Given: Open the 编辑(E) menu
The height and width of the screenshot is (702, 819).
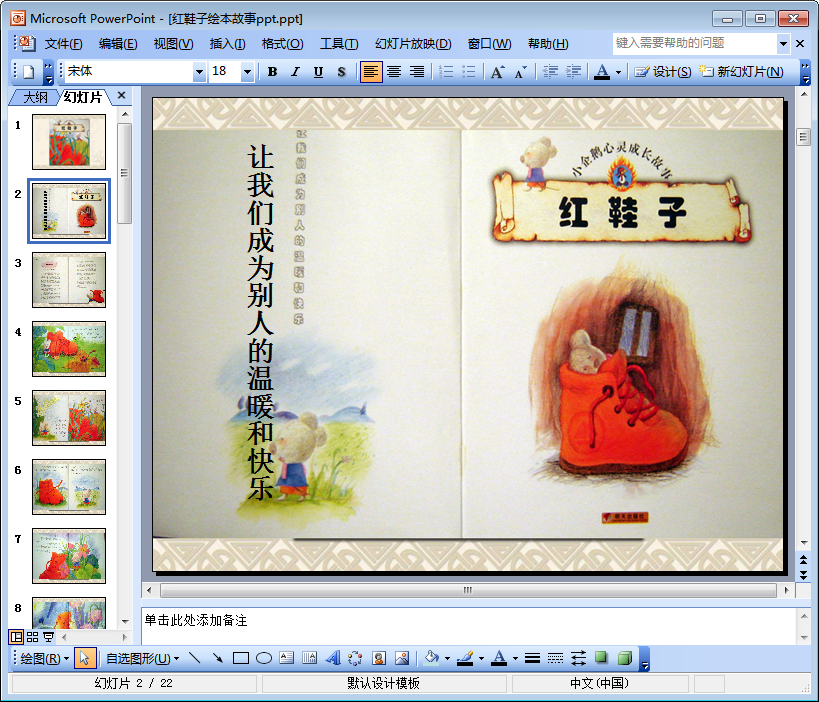Looking at the screenshot, I should (118, 44).
